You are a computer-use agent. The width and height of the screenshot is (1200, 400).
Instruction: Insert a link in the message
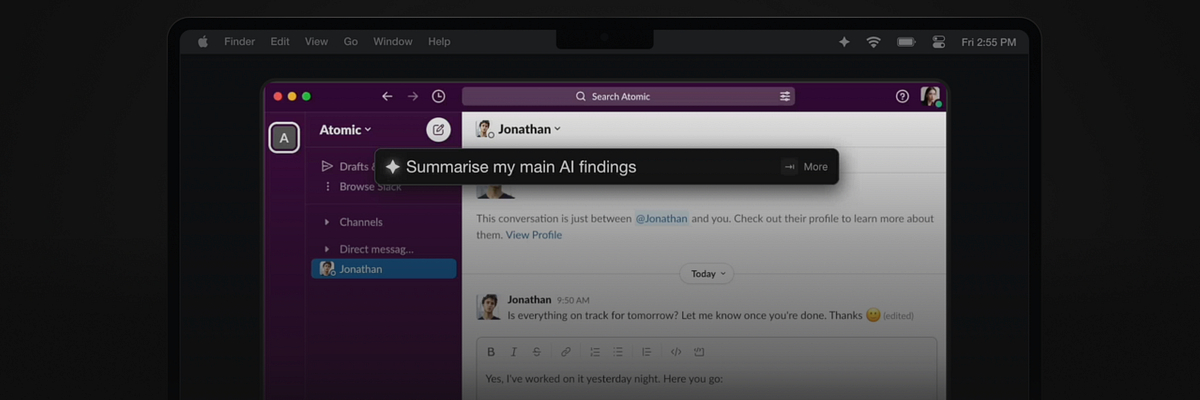(566, 352)
